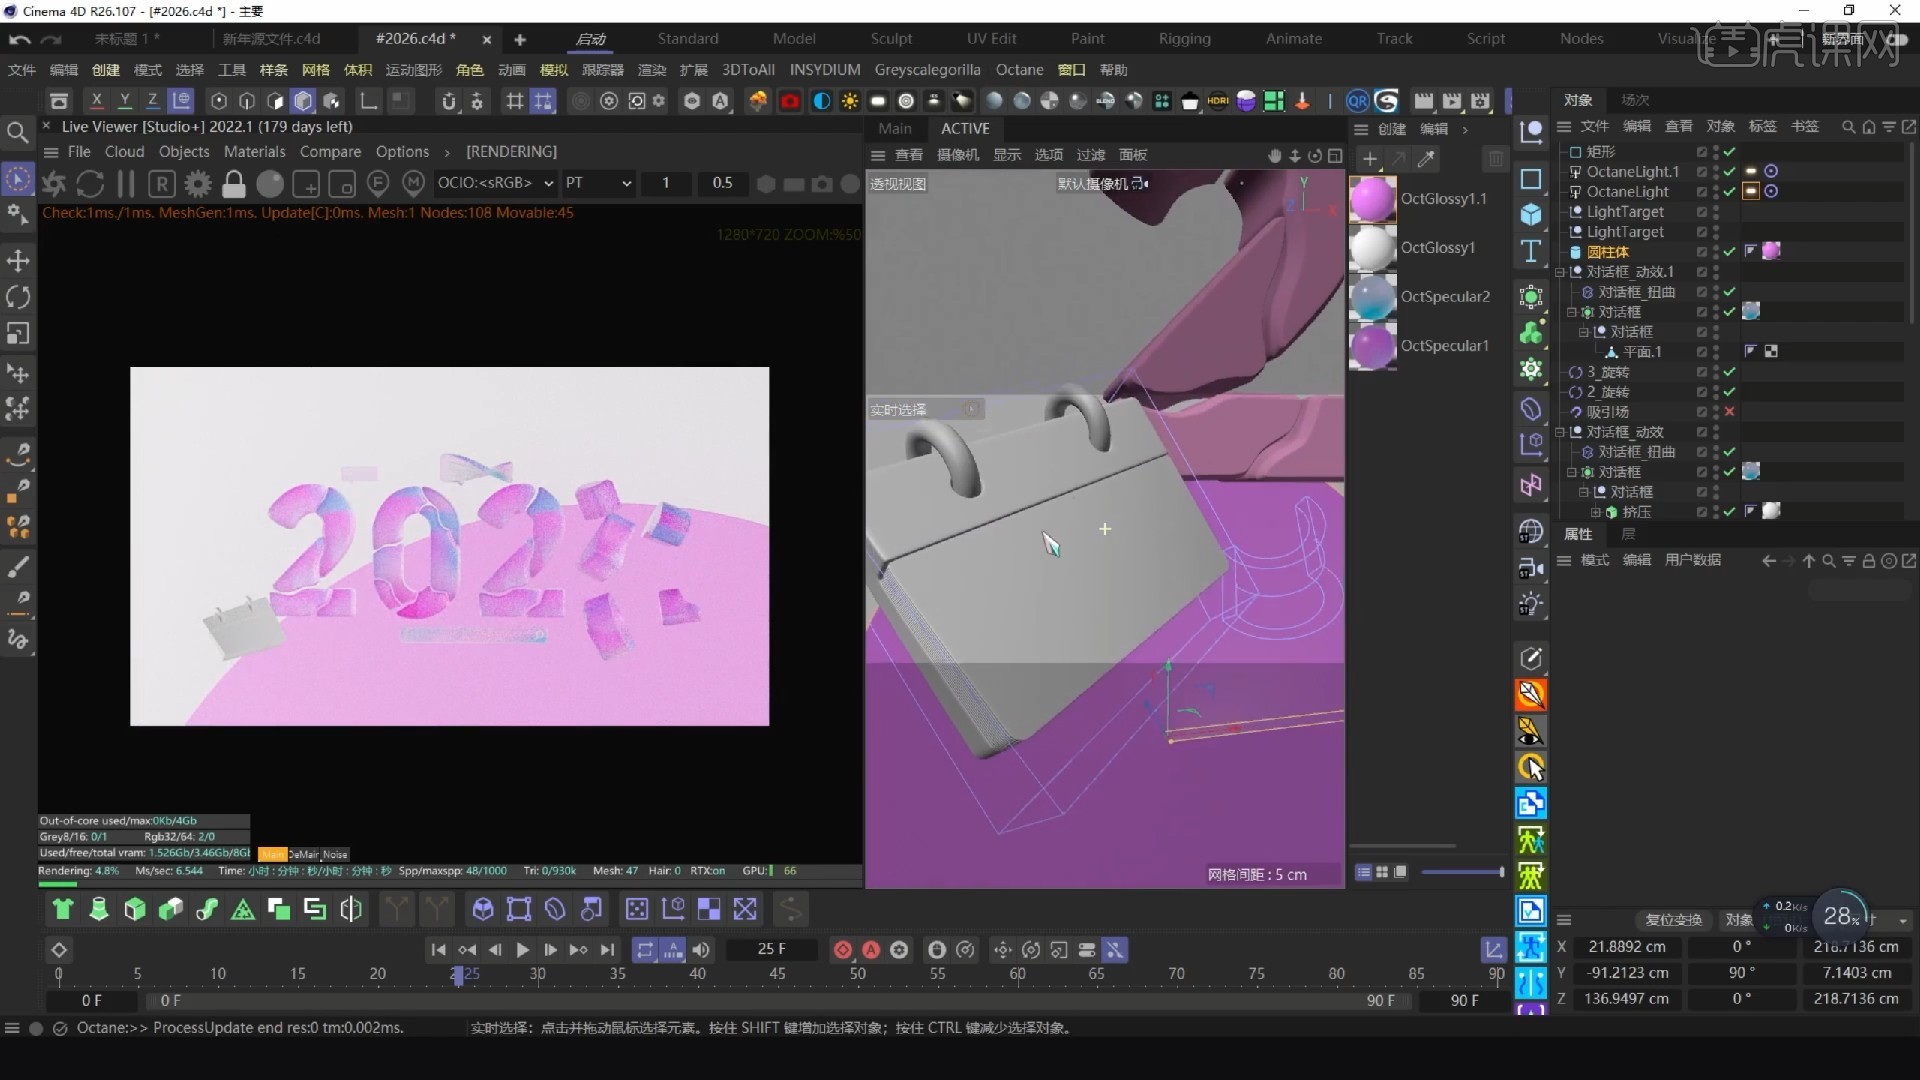Collapse the 对话框_动效 tree node
The width and height of the screenshot is (1920, 1080).
(1560, 432)
